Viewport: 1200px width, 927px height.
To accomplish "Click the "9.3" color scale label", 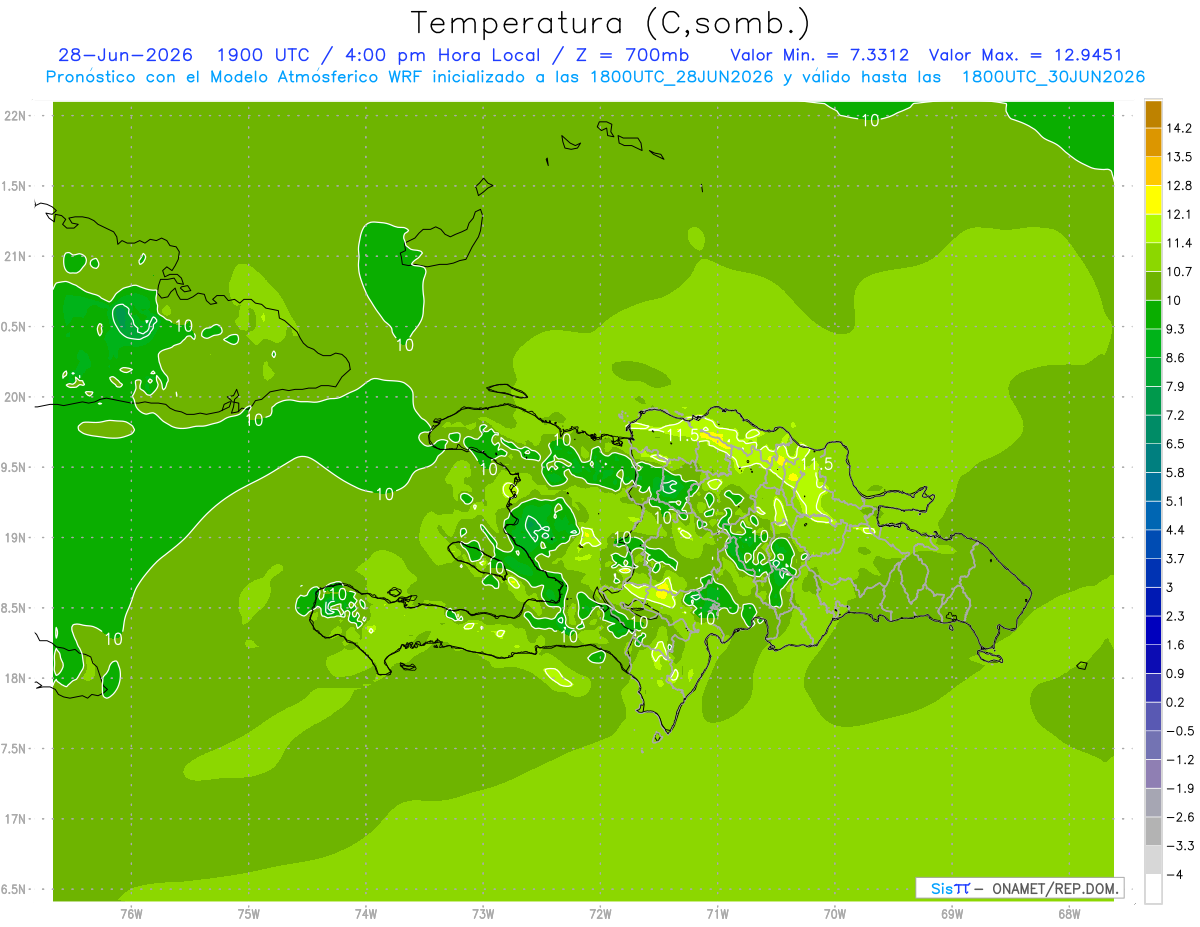I will (1176, 329).
